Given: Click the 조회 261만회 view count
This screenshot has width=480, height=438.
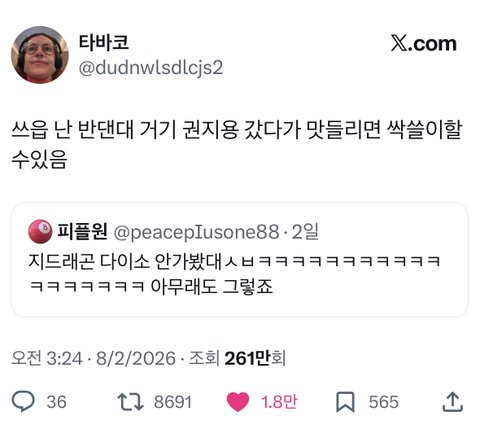Looking at the screenshot, I should pyautogui.click(x=237, y=358).
